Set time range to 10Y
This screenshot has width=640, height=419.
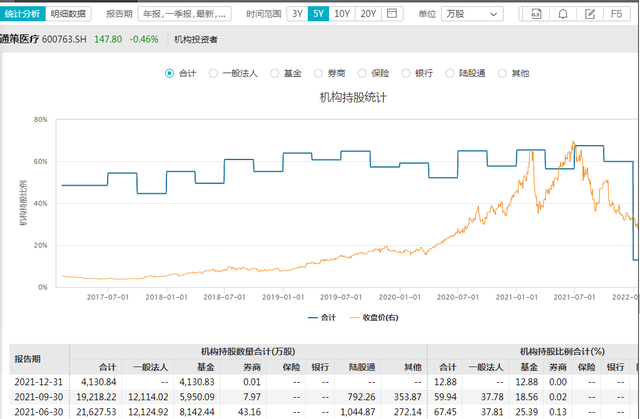click(342, 15)
